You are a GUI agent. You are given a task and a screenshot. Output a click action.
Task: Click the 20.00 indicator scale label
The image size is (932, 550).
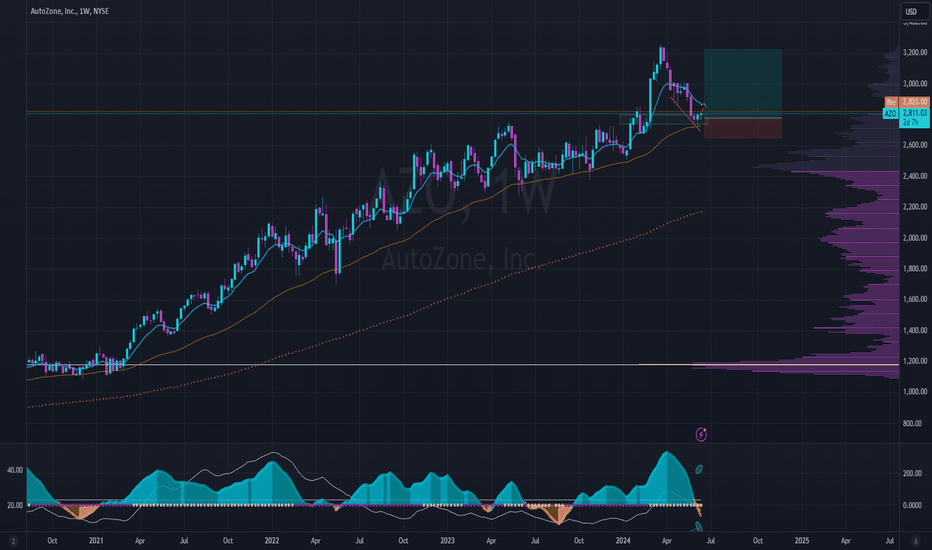pyautogui.click(x=15, y=505)
